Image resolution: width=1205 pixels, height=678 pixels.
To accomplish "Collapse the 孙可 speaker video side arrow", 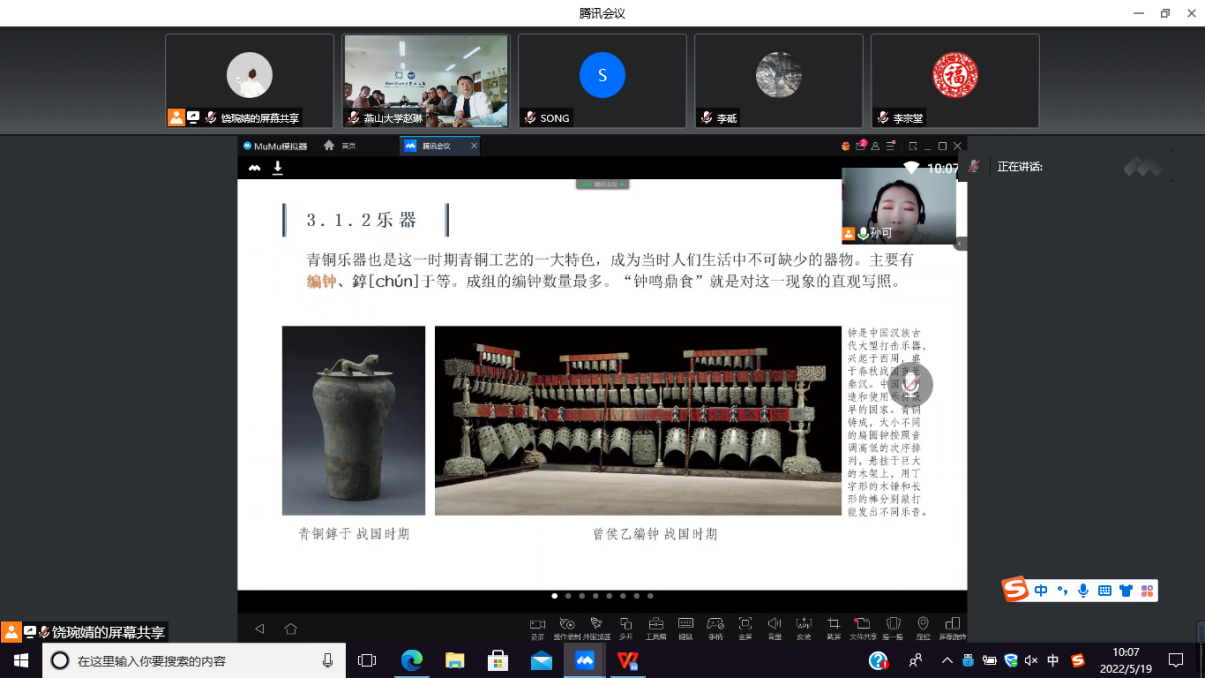I will (961, 243).
